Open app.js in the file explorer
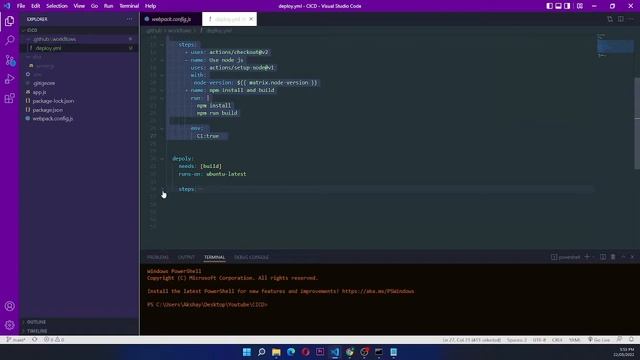The image size is (640, 360). point(79,92)
